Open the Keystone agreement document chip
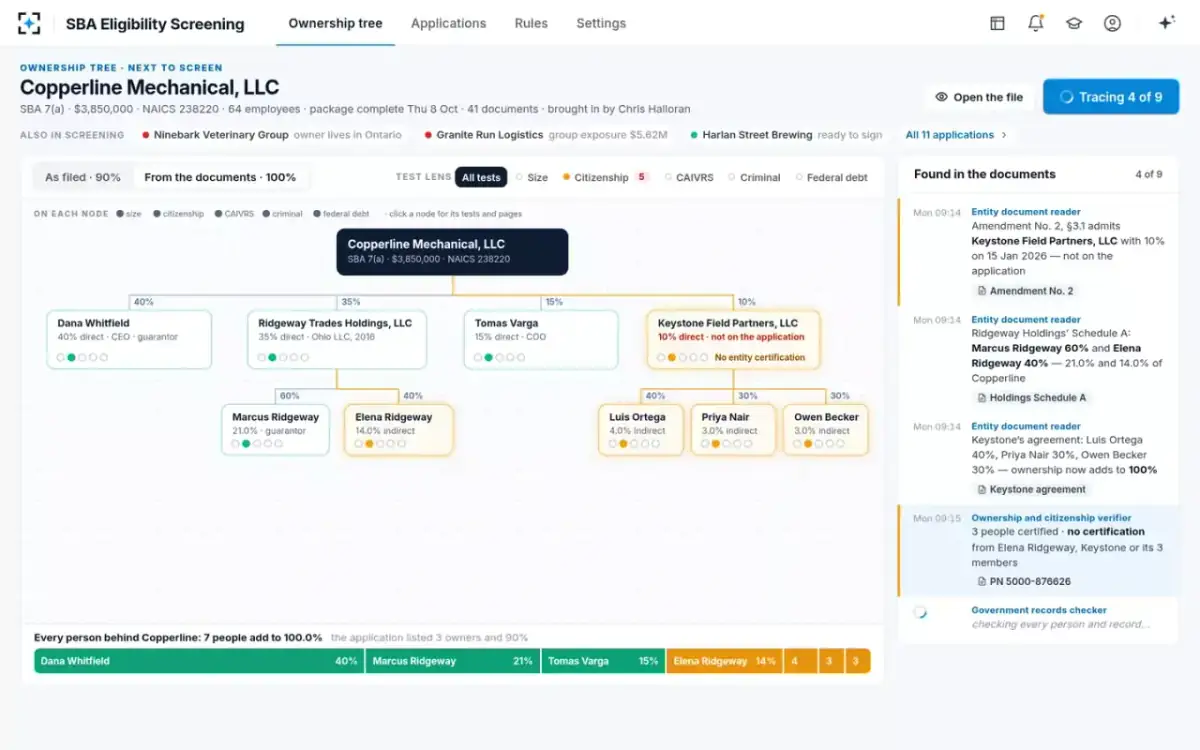This screenshot has height=750, width=1200. [x=1030, y=489]
